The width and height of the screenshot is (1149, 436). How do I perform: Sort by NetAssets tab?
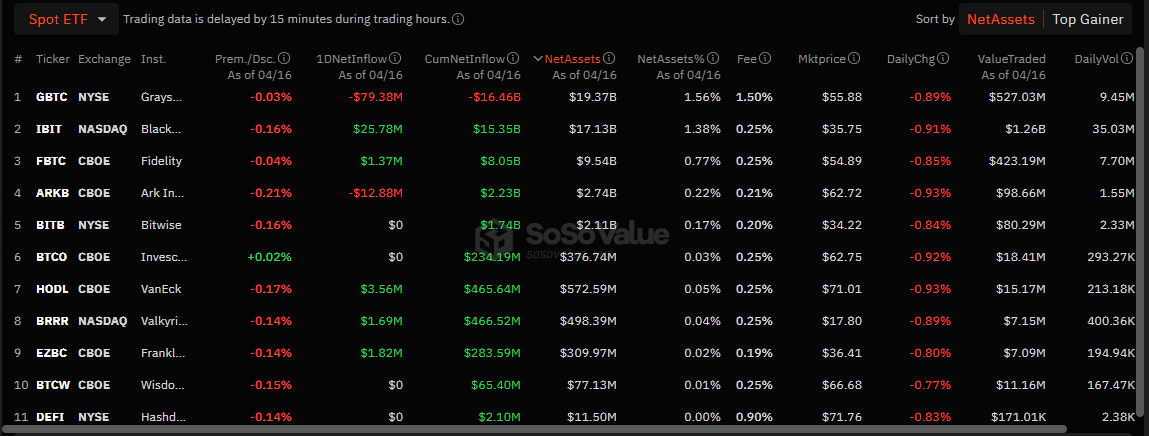pos(1001,20)
